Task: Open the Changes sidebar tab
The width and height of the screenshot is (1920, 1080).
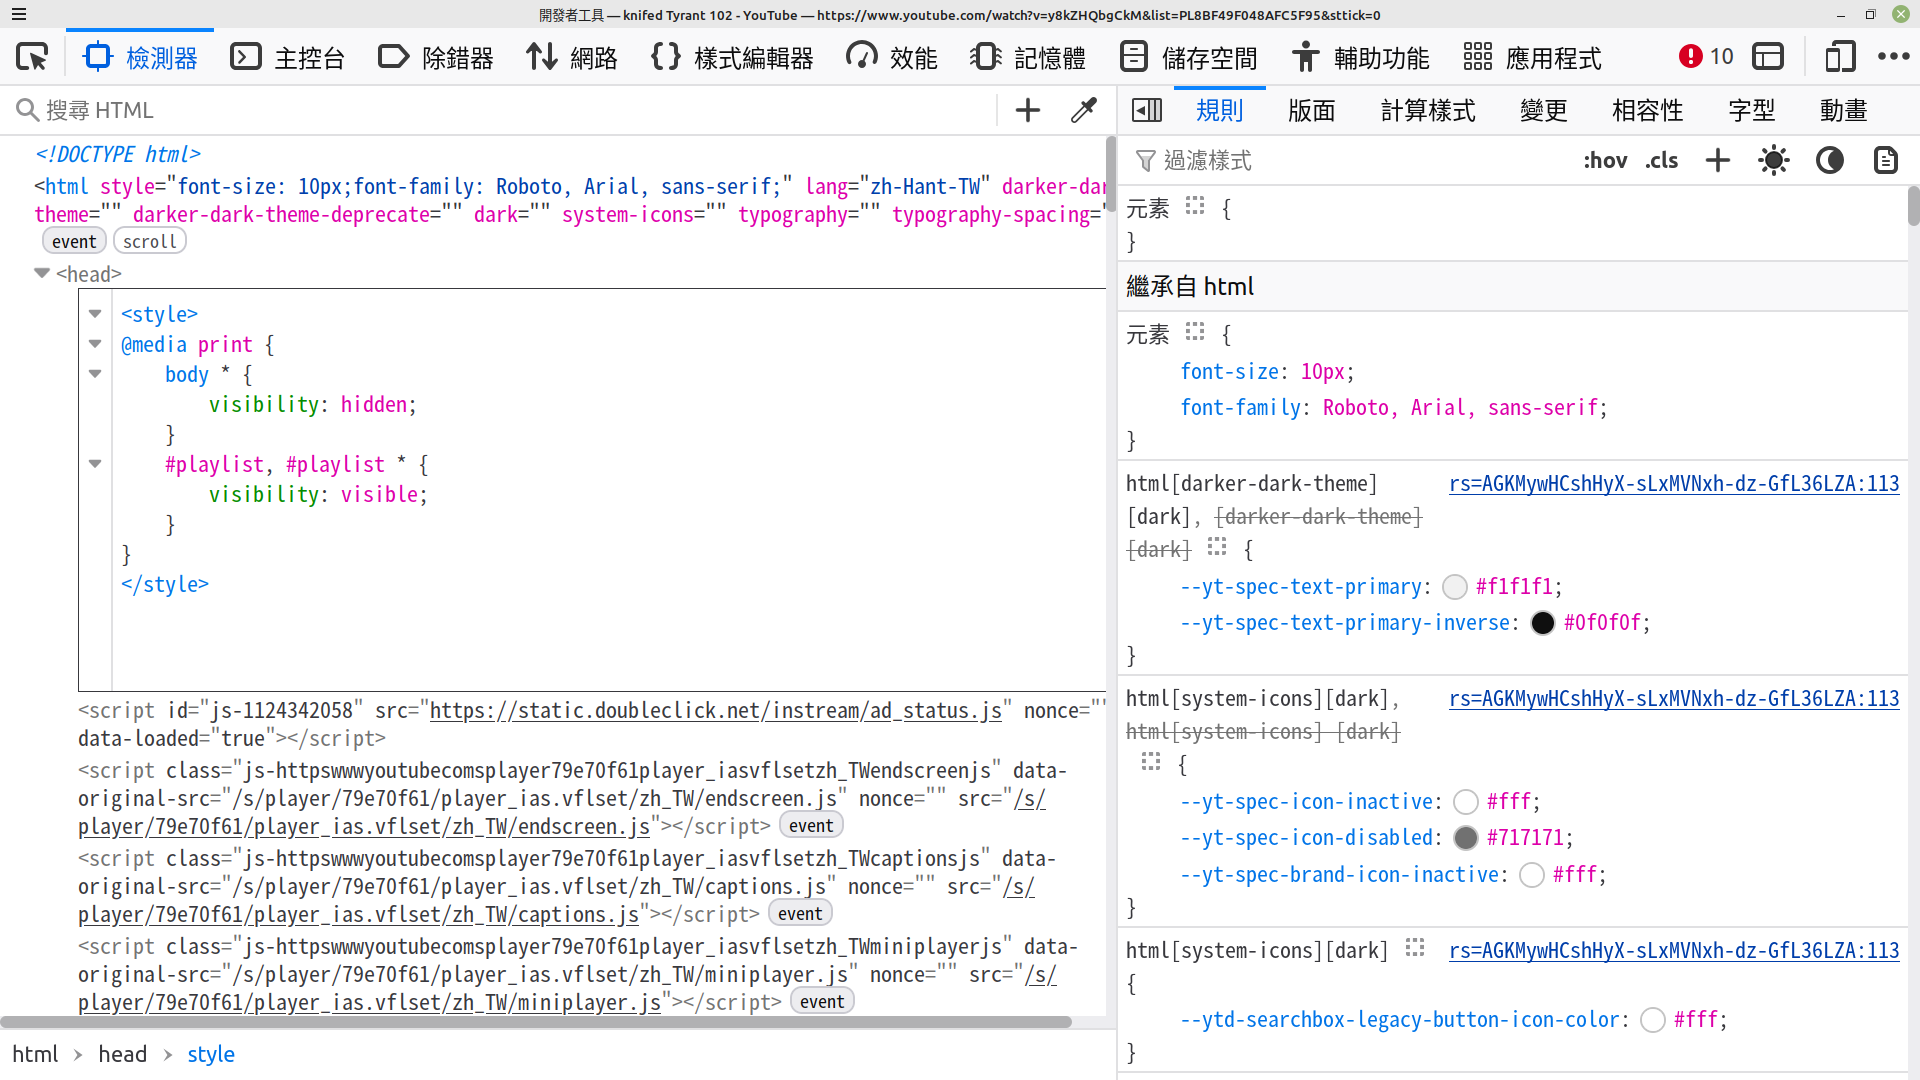Action: coord(1544,110)
